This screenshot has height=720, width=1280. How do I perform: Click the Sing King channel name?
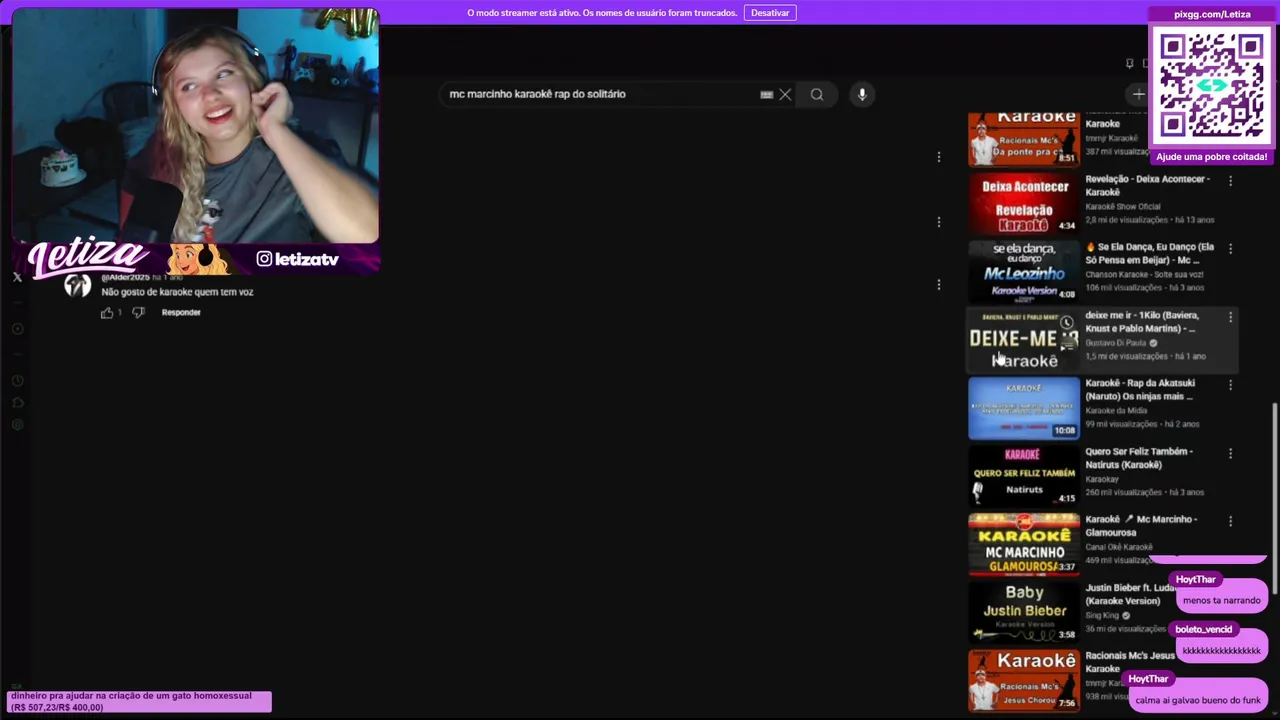[x=1102, y=615]
